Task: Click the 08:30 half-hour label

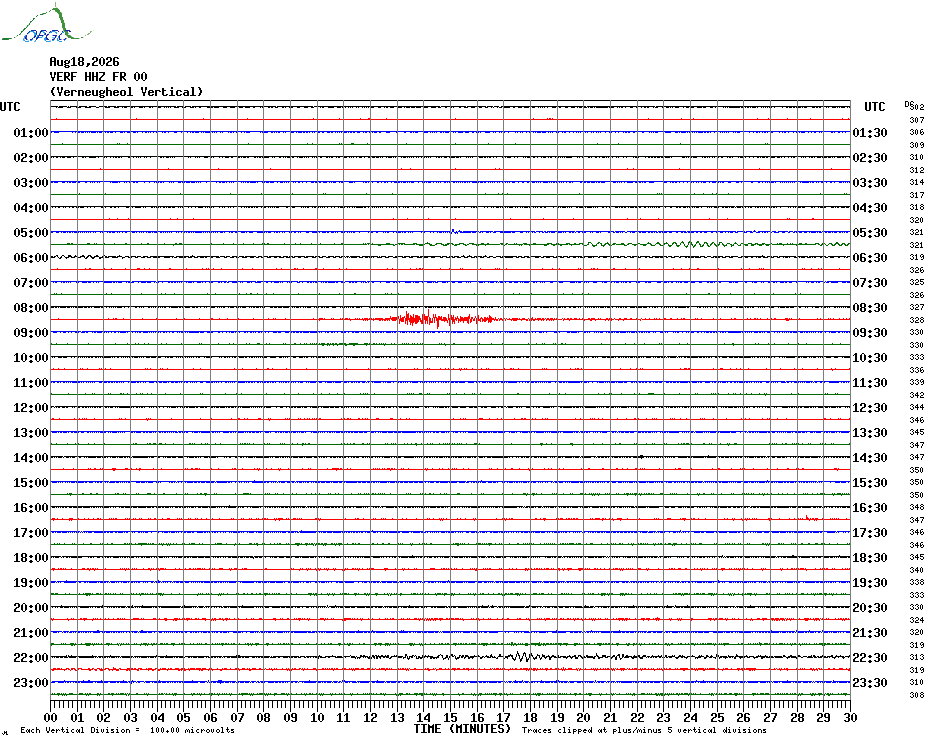Action: [870, 307]
